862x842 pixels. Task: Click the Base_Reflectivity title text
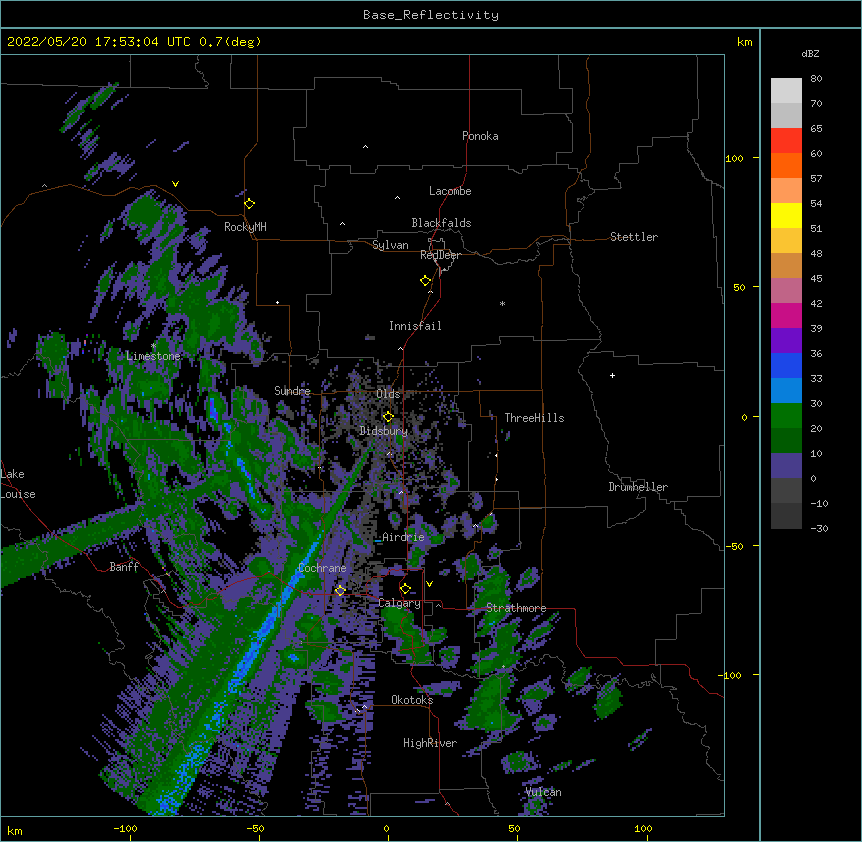[431, 15]
